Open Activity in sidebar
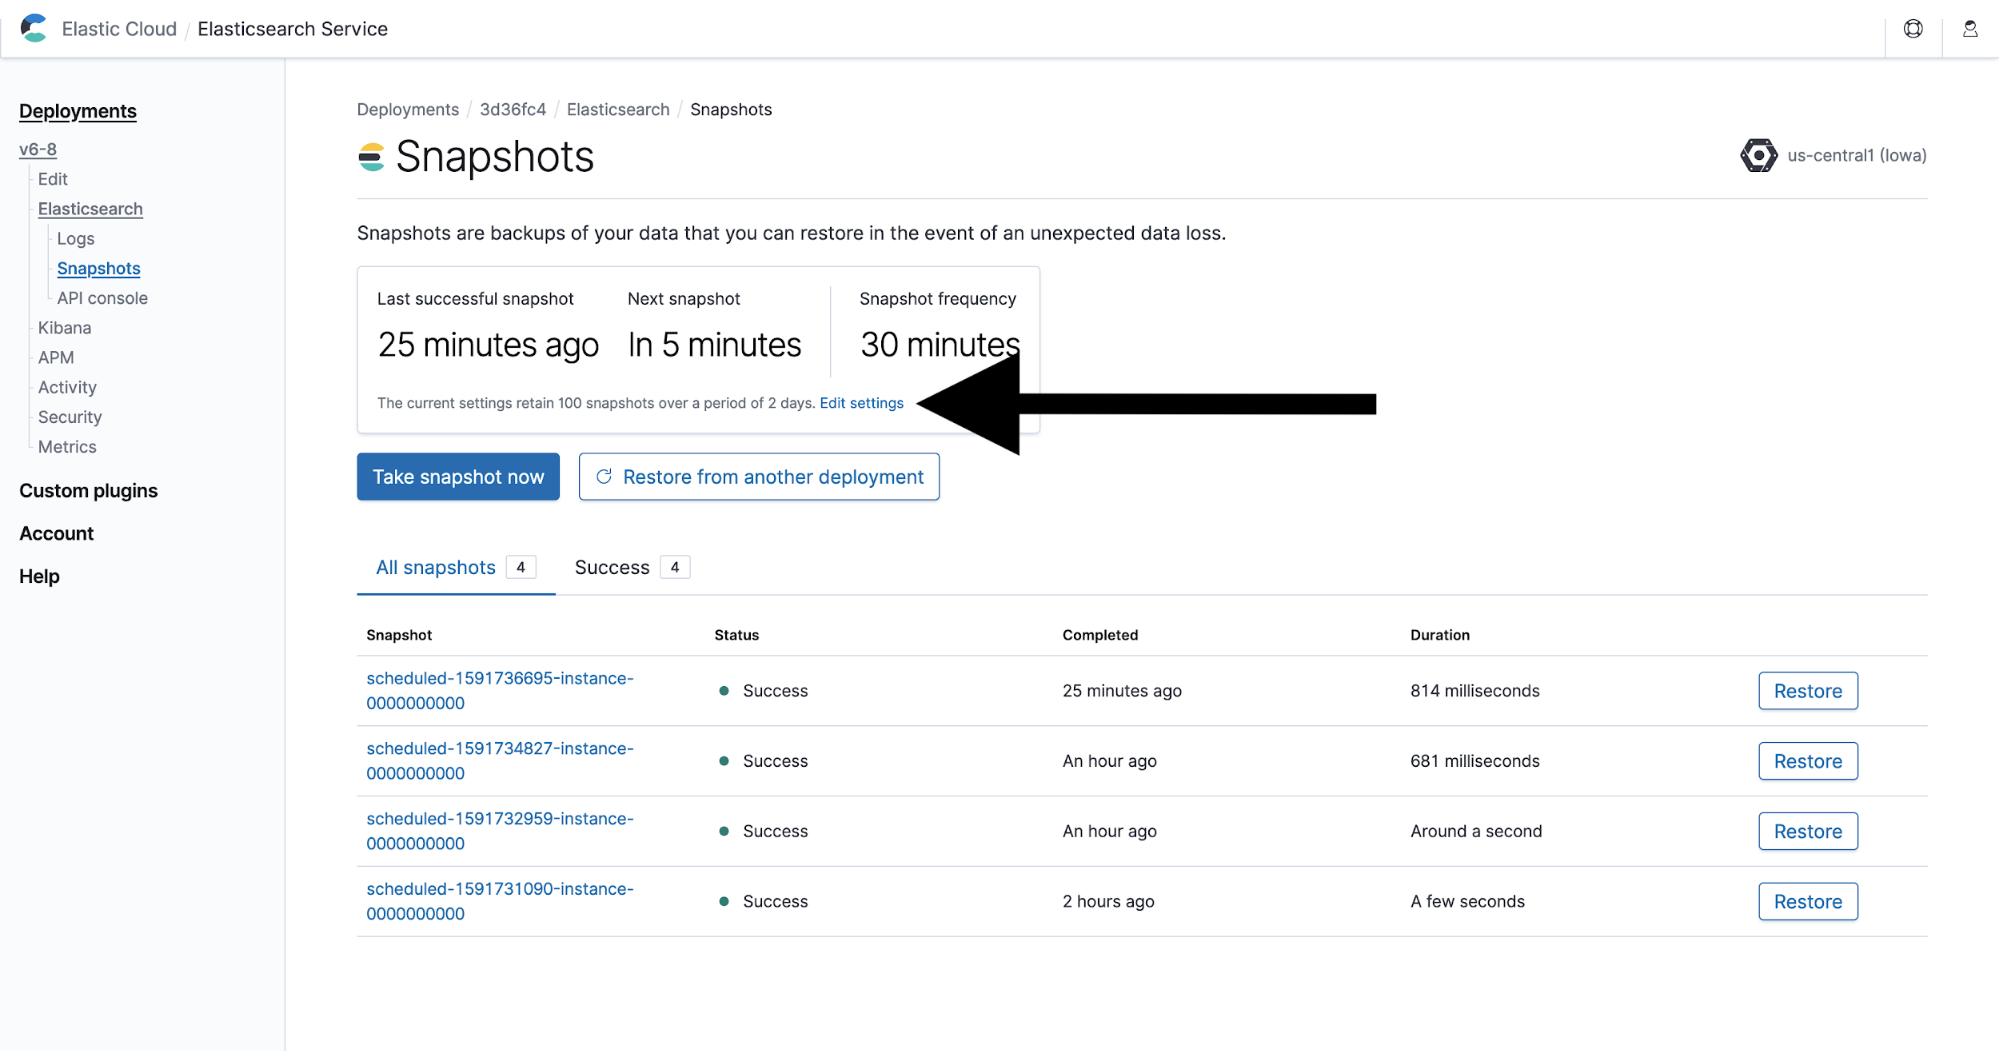The image size is (1999, 1051). [67, 387]
